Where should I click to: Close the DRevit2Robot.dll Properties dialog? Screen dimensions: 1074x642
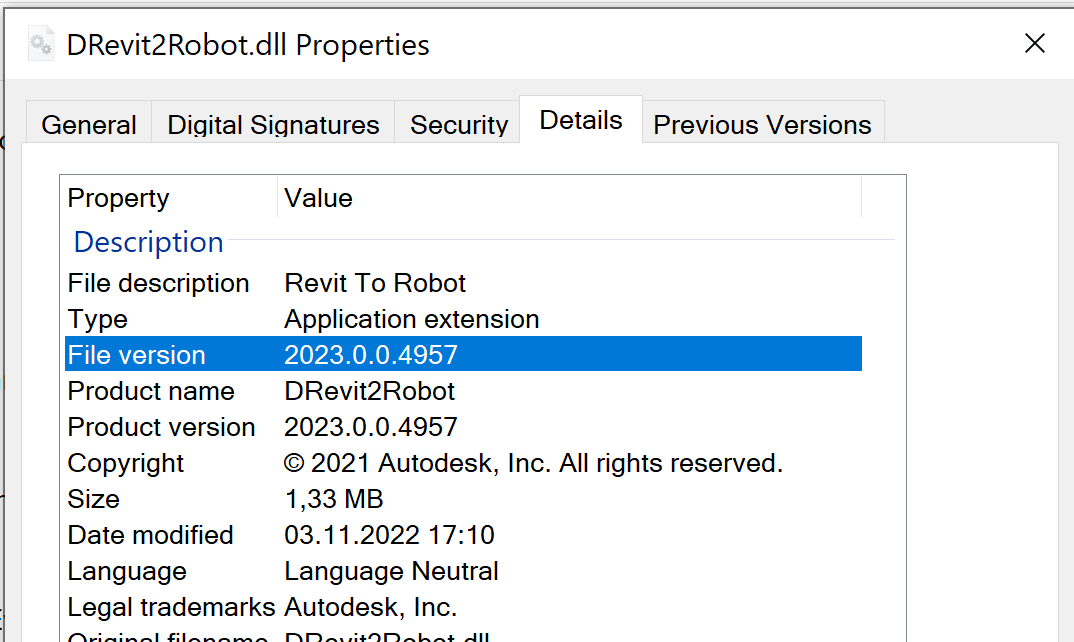[1035, 43]
